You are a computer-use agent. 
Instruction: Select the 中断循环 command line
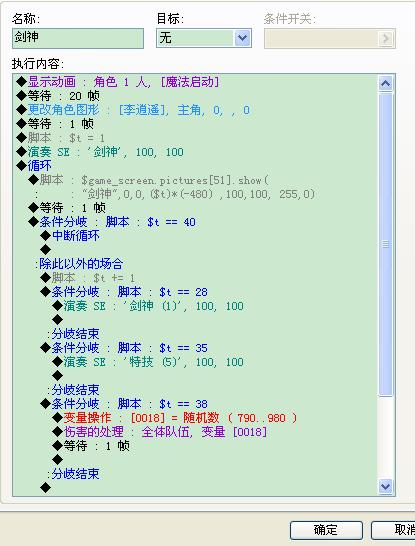coord(70,236)
